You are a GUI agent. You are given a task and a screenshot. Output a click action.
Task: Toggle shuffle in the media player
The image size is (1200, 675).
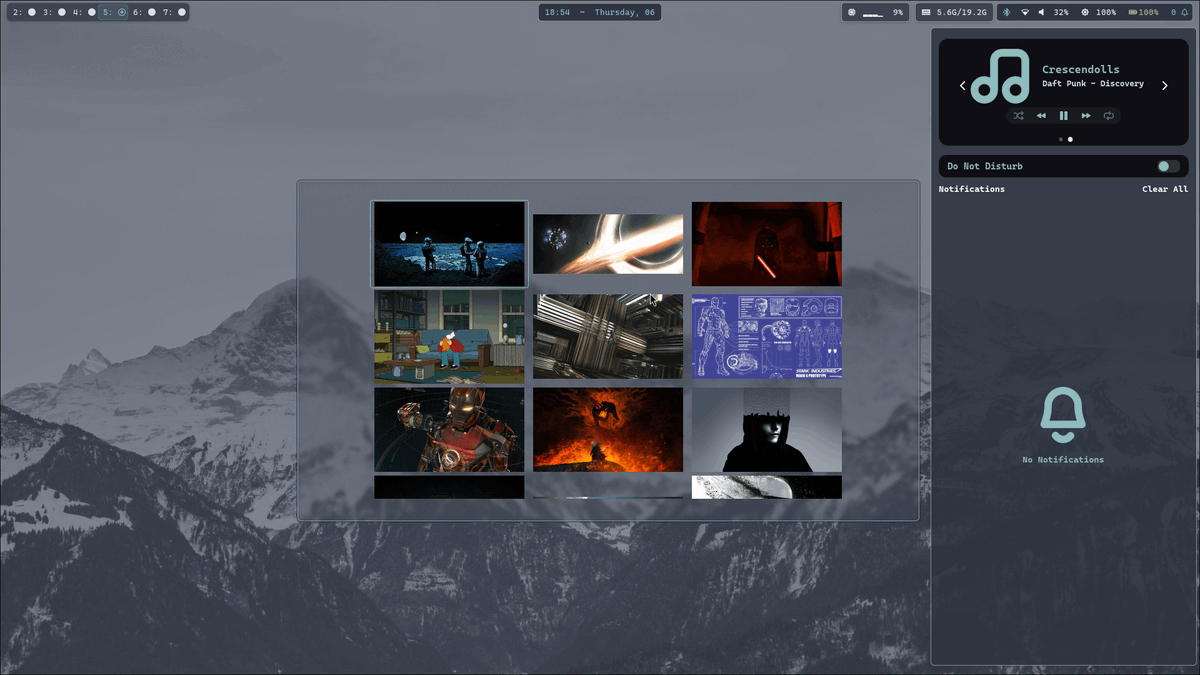click(x=1018, y=116)
